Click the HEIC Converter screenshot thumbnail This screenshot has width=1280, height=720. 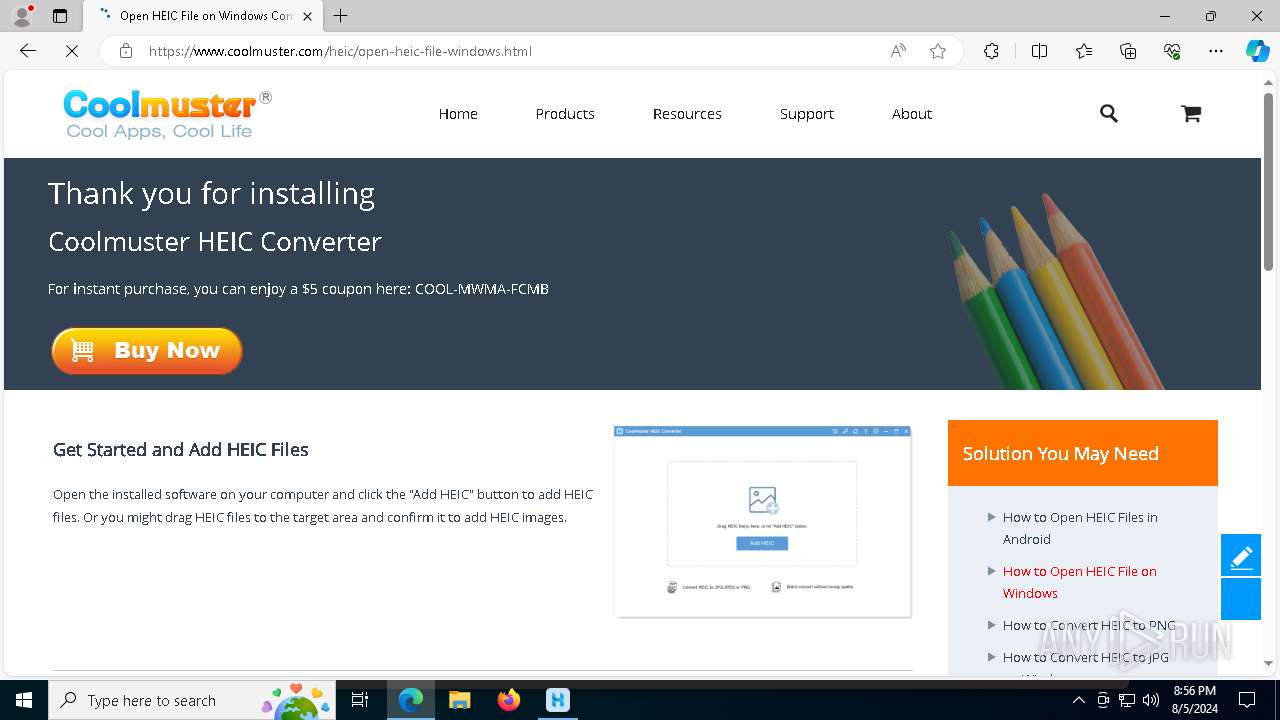click(763, 522)
